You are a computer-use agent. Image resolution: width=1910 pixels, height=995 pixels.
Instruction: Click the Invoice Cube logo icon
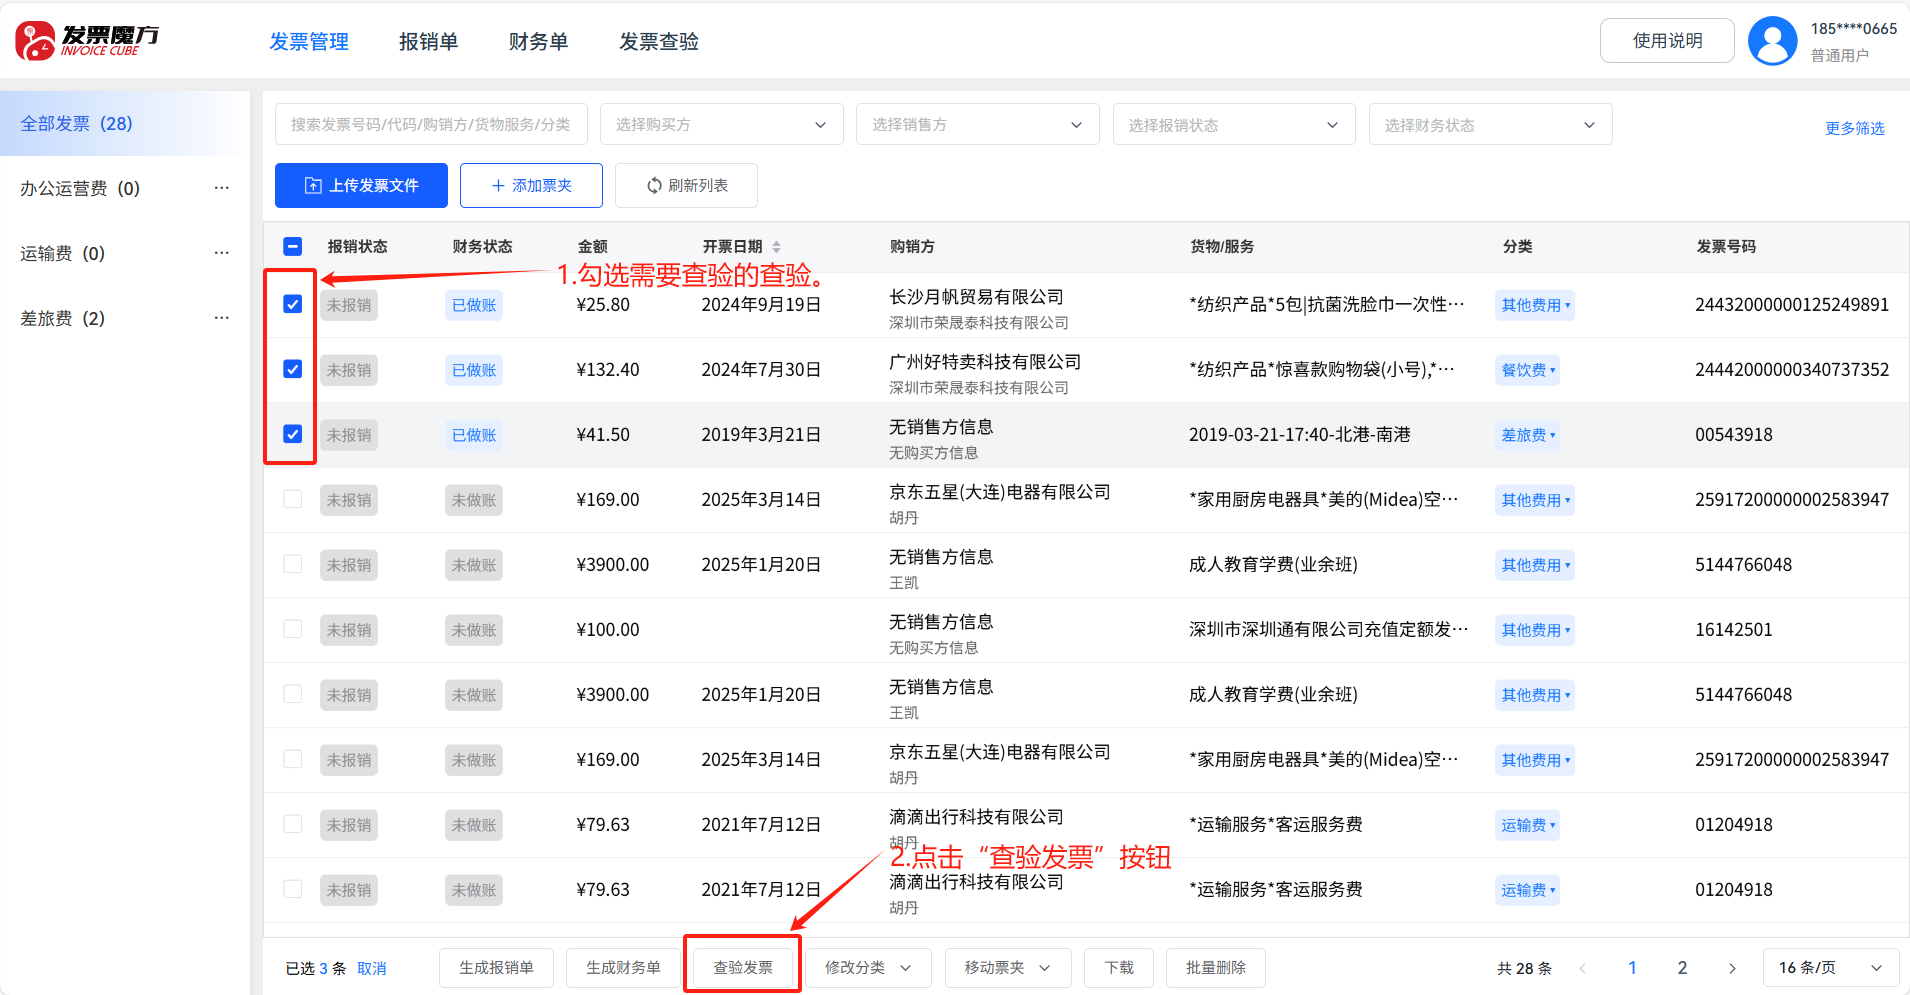click(36, 41)
